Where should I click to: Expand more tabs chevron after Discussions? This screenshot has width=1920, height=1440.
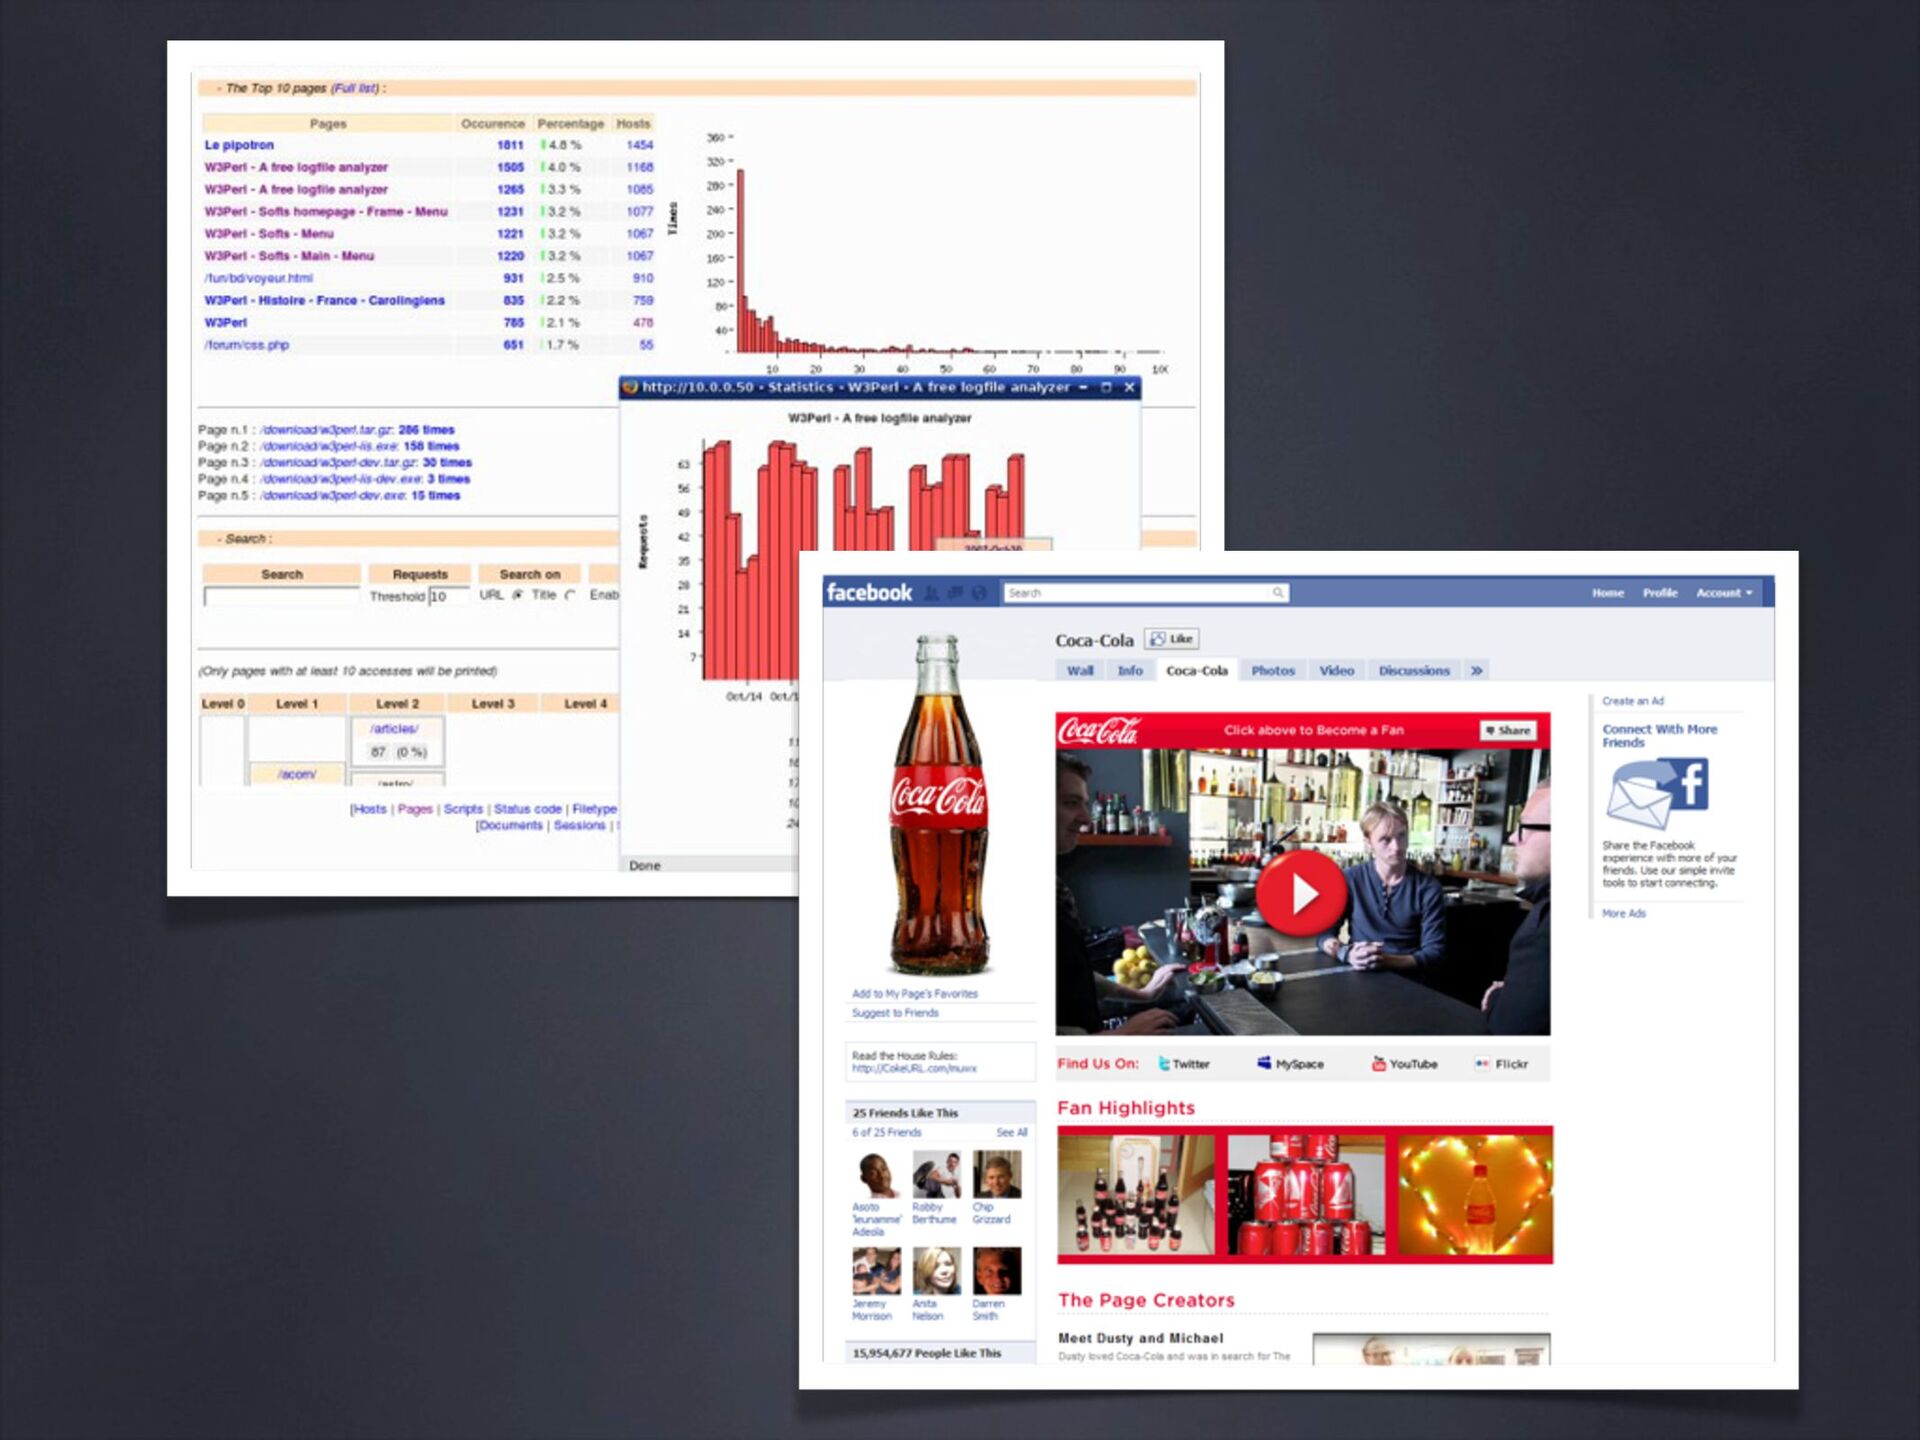1476,671
